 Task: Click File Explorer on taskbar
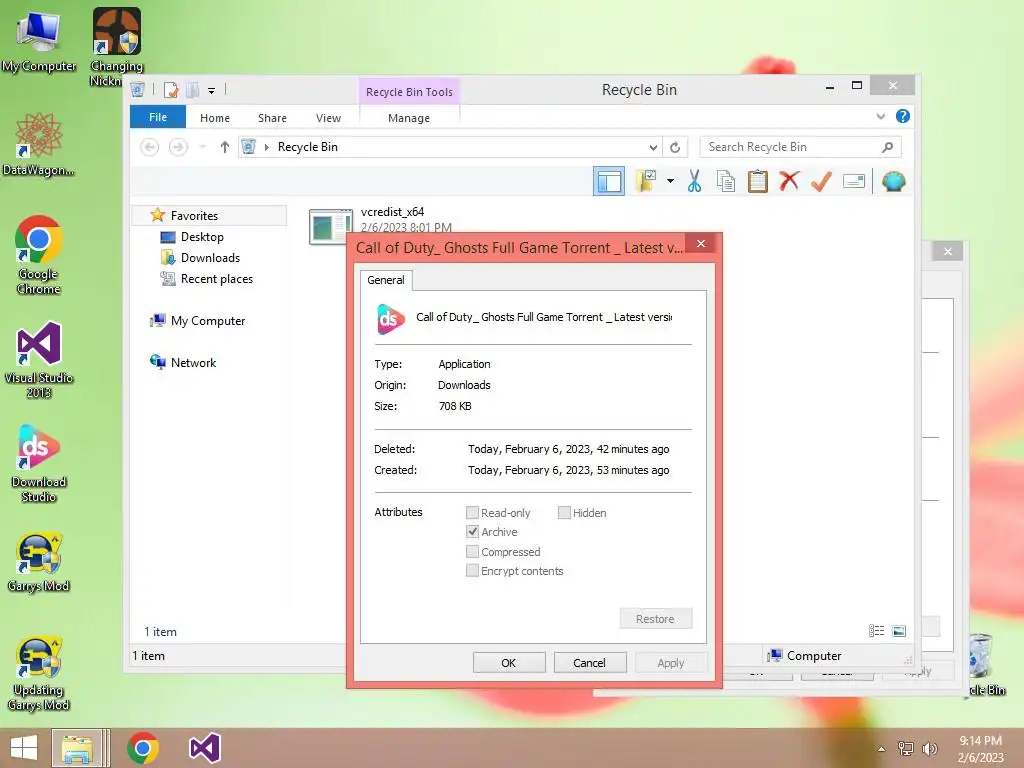coord(77,748)
